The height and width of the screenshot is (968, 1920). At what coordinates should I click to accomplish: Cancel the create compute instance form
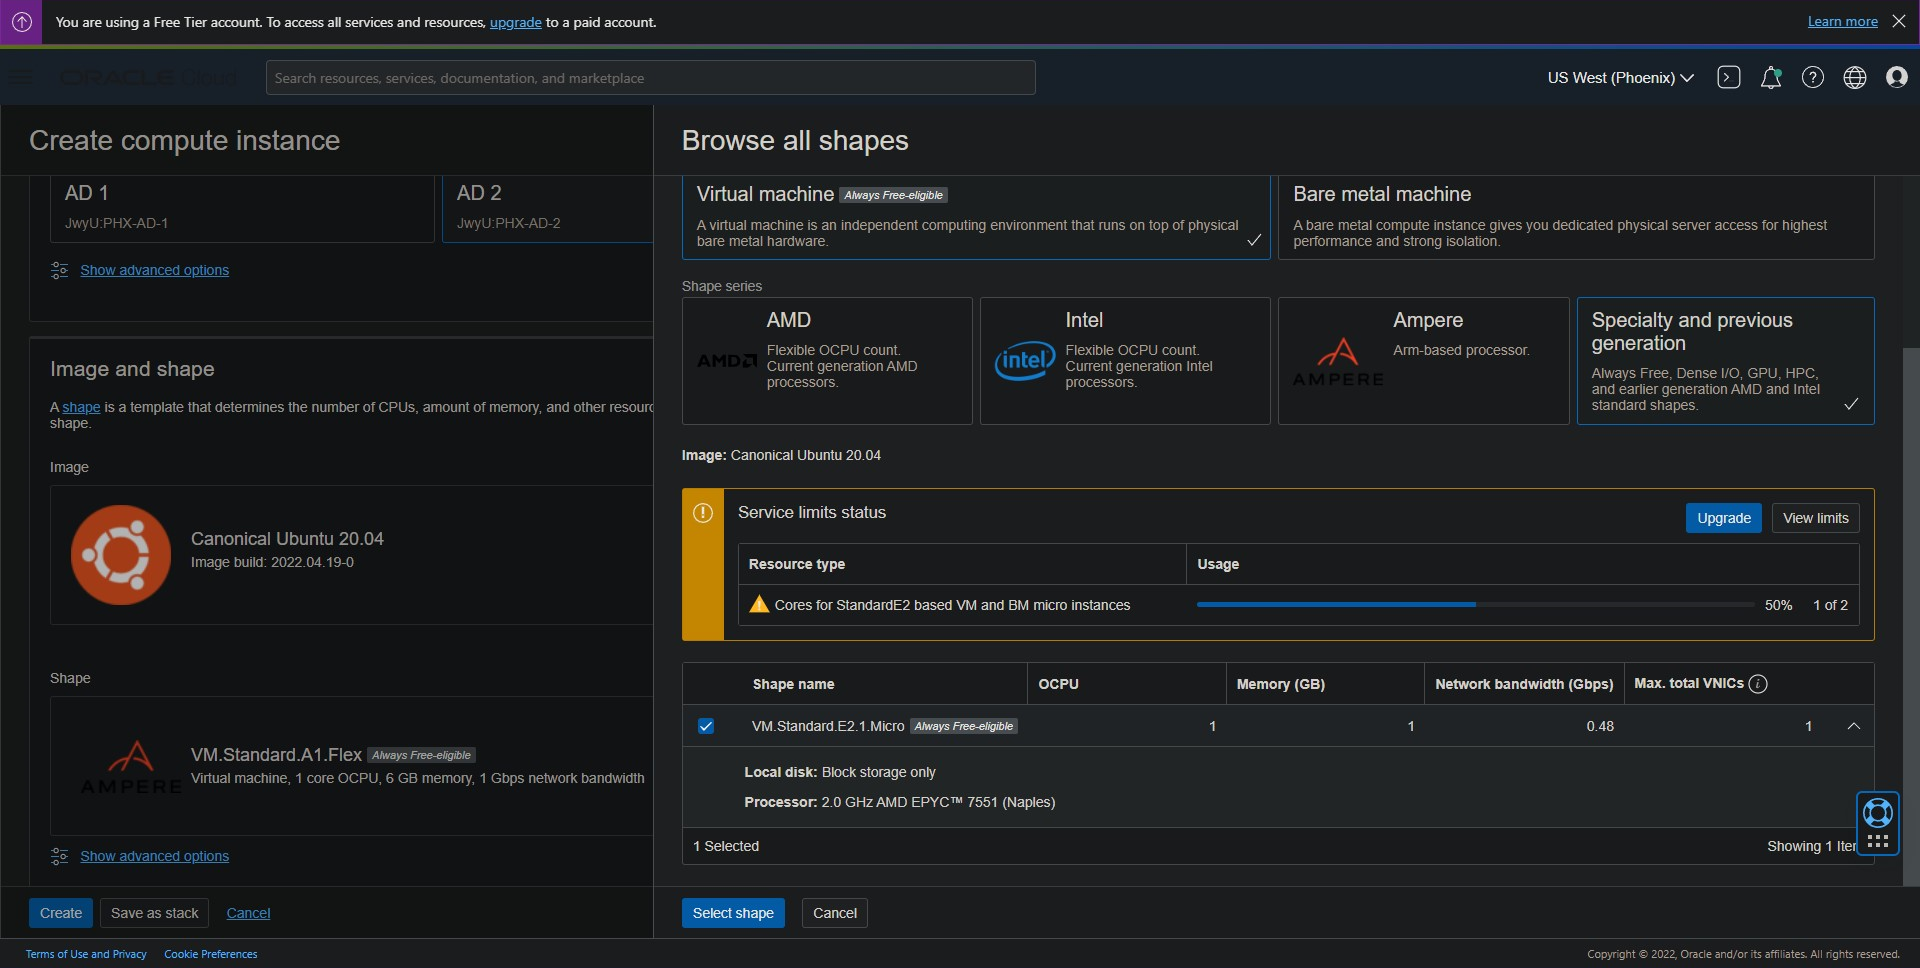coord(248,913)
